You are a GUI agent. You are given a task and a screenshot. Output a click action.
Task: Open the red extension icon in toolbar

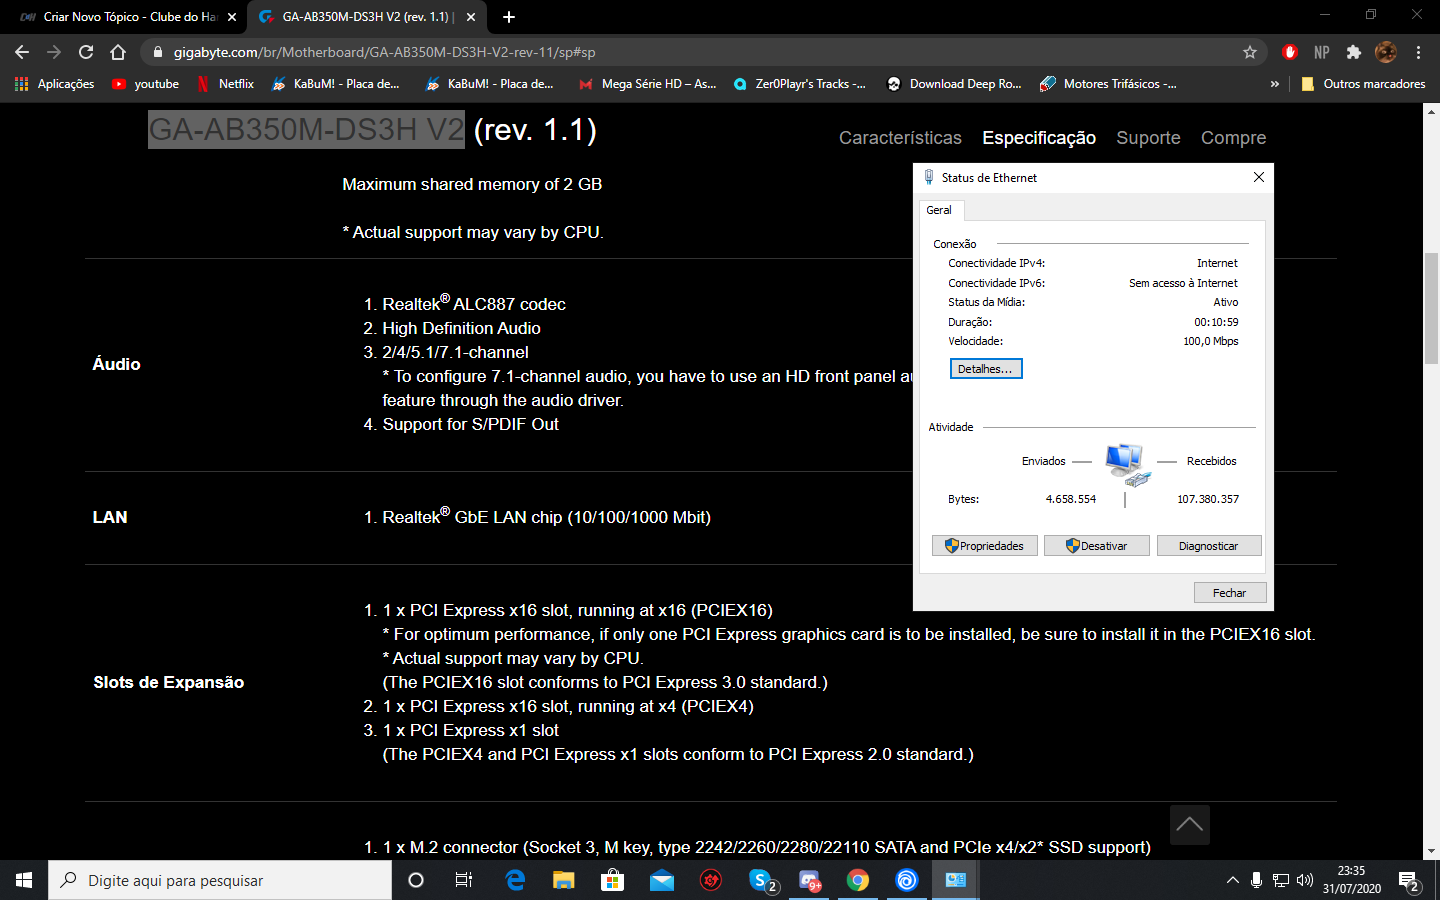1290,52
